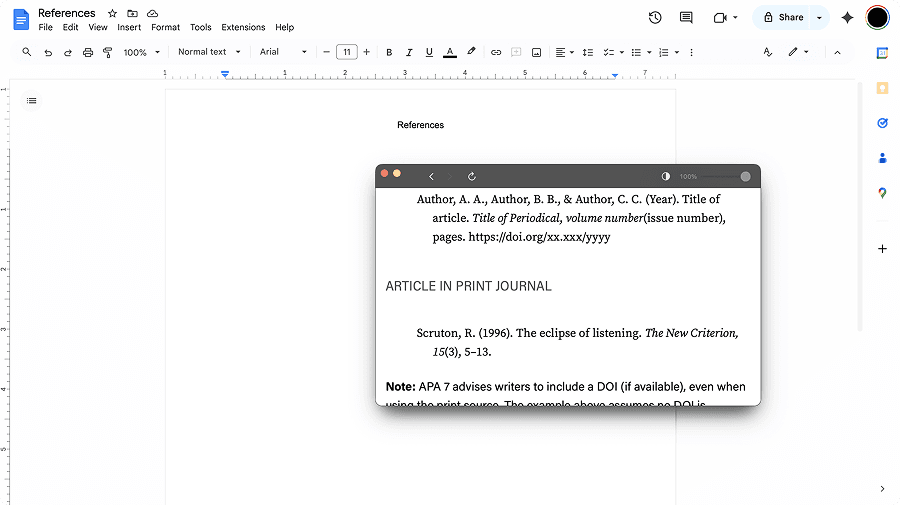Move document to folder icon
Screen dimensions: 900x505
[133, 13]
